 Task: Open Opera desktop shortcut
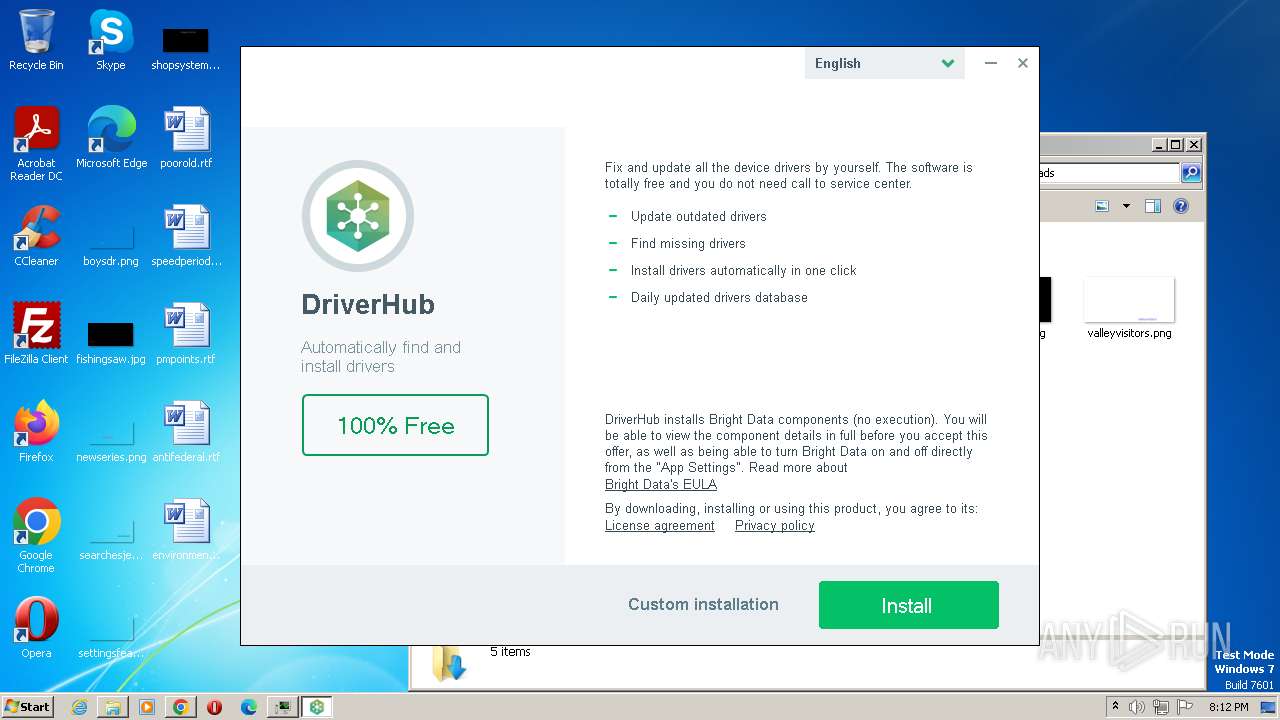click(36, 628)
